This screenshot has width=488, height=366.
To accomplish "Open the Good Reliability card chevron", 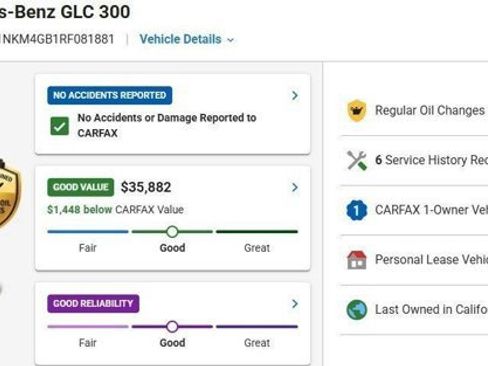I will click(295, 304).
